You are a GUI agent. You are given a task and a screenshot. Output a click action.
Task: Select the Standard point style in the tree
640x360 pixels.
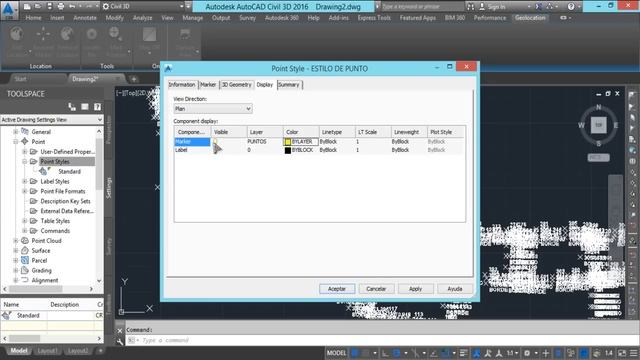pos(69,171)
